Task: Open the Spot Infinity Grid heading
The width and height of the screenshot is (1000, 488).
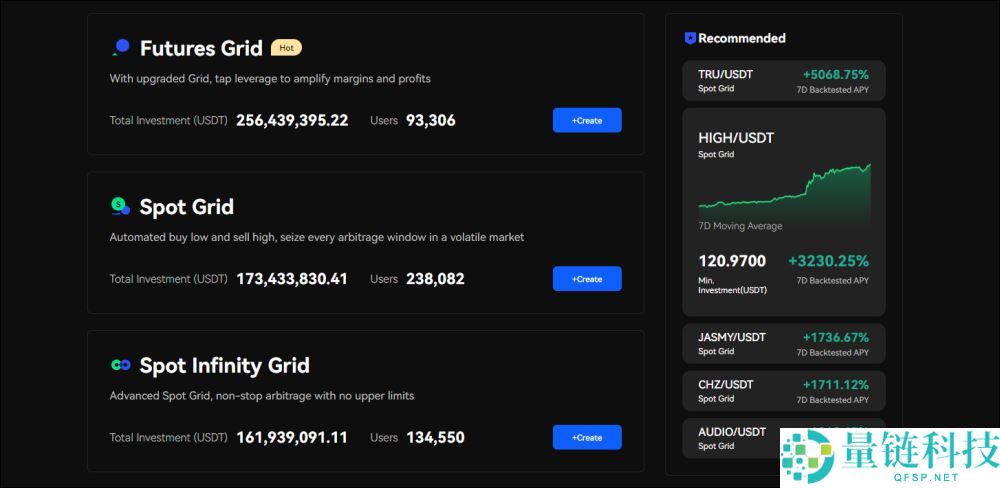Action: coord(224,365)
